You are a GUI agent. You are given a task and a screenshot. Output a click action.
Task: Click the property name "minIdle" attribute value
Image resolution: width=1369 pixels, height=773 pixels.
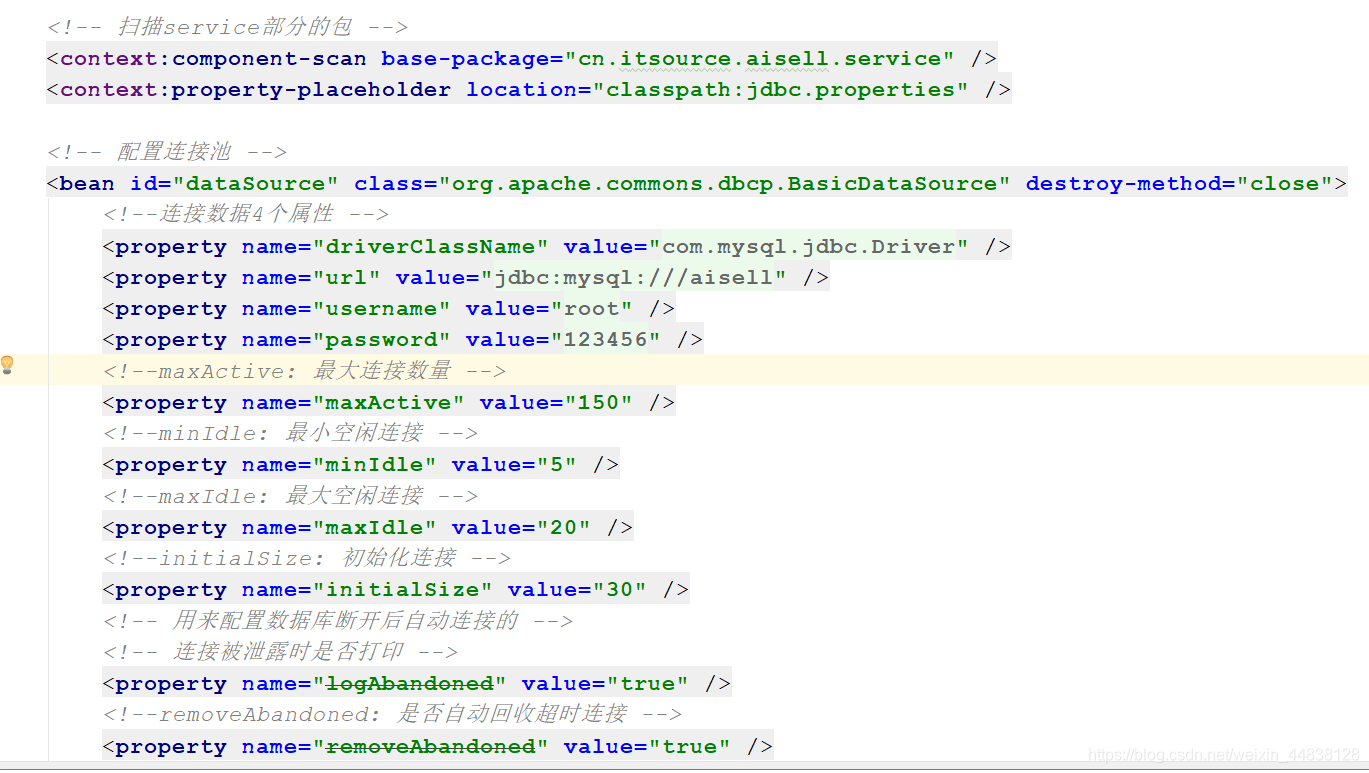pos(374,465)
